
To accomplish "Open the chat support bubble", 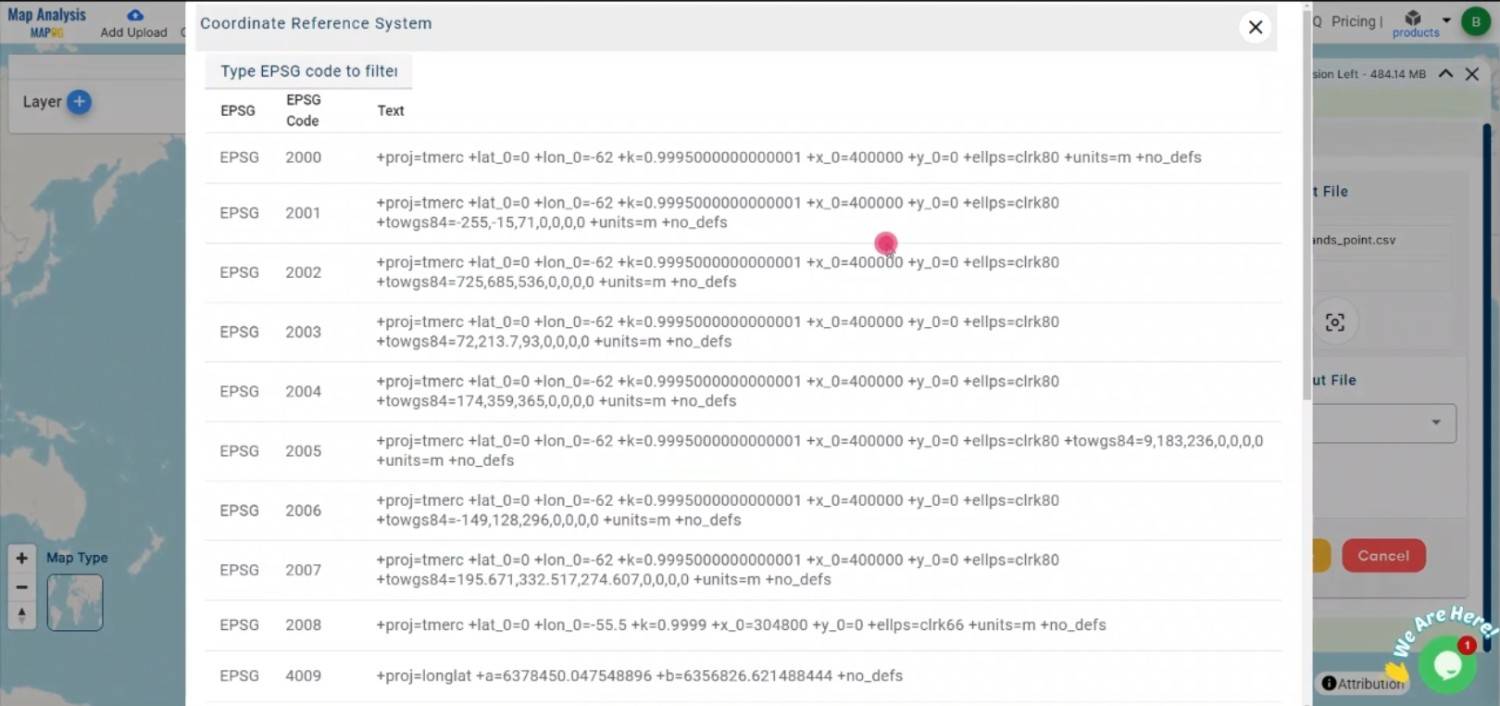I will [1447, 664].
